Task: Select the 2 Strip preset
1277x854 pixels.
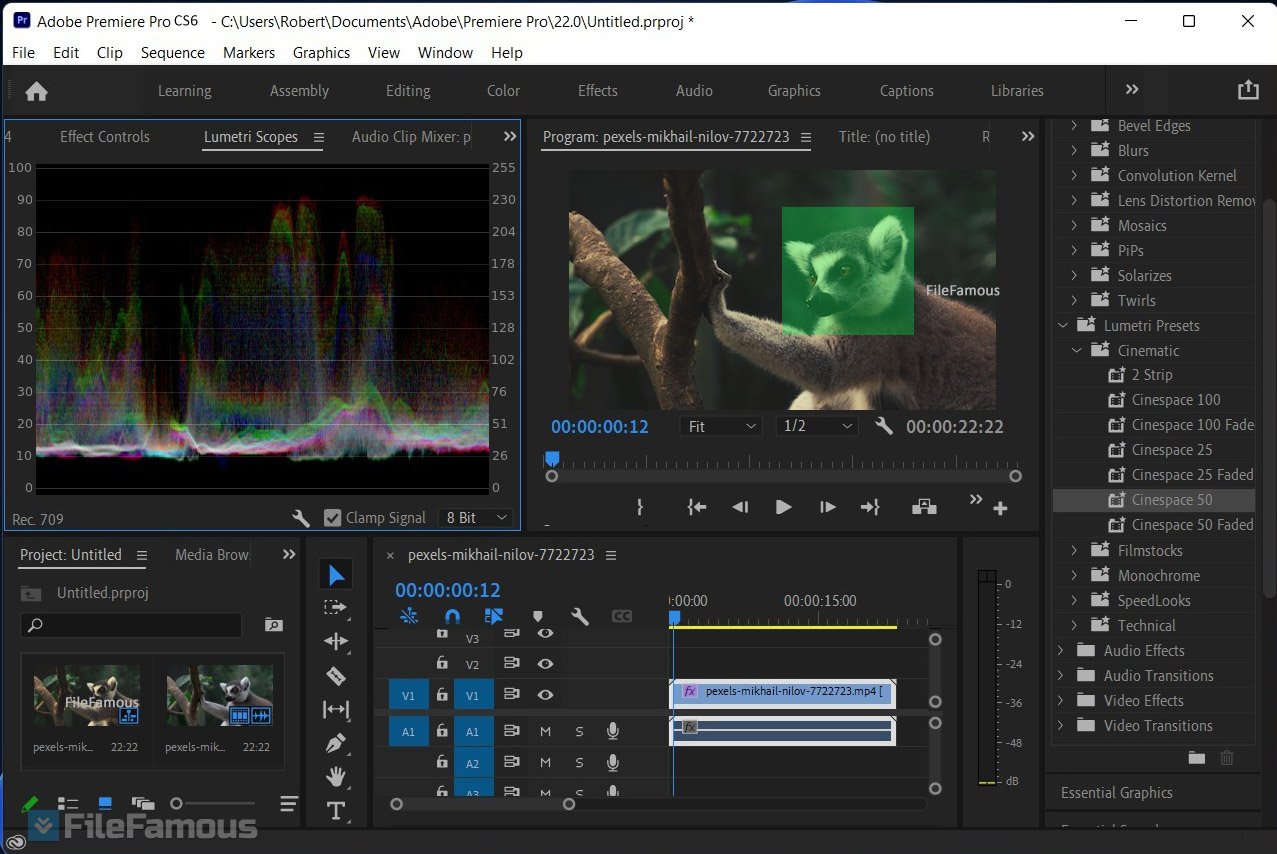Action: (x=1154, y=375)
